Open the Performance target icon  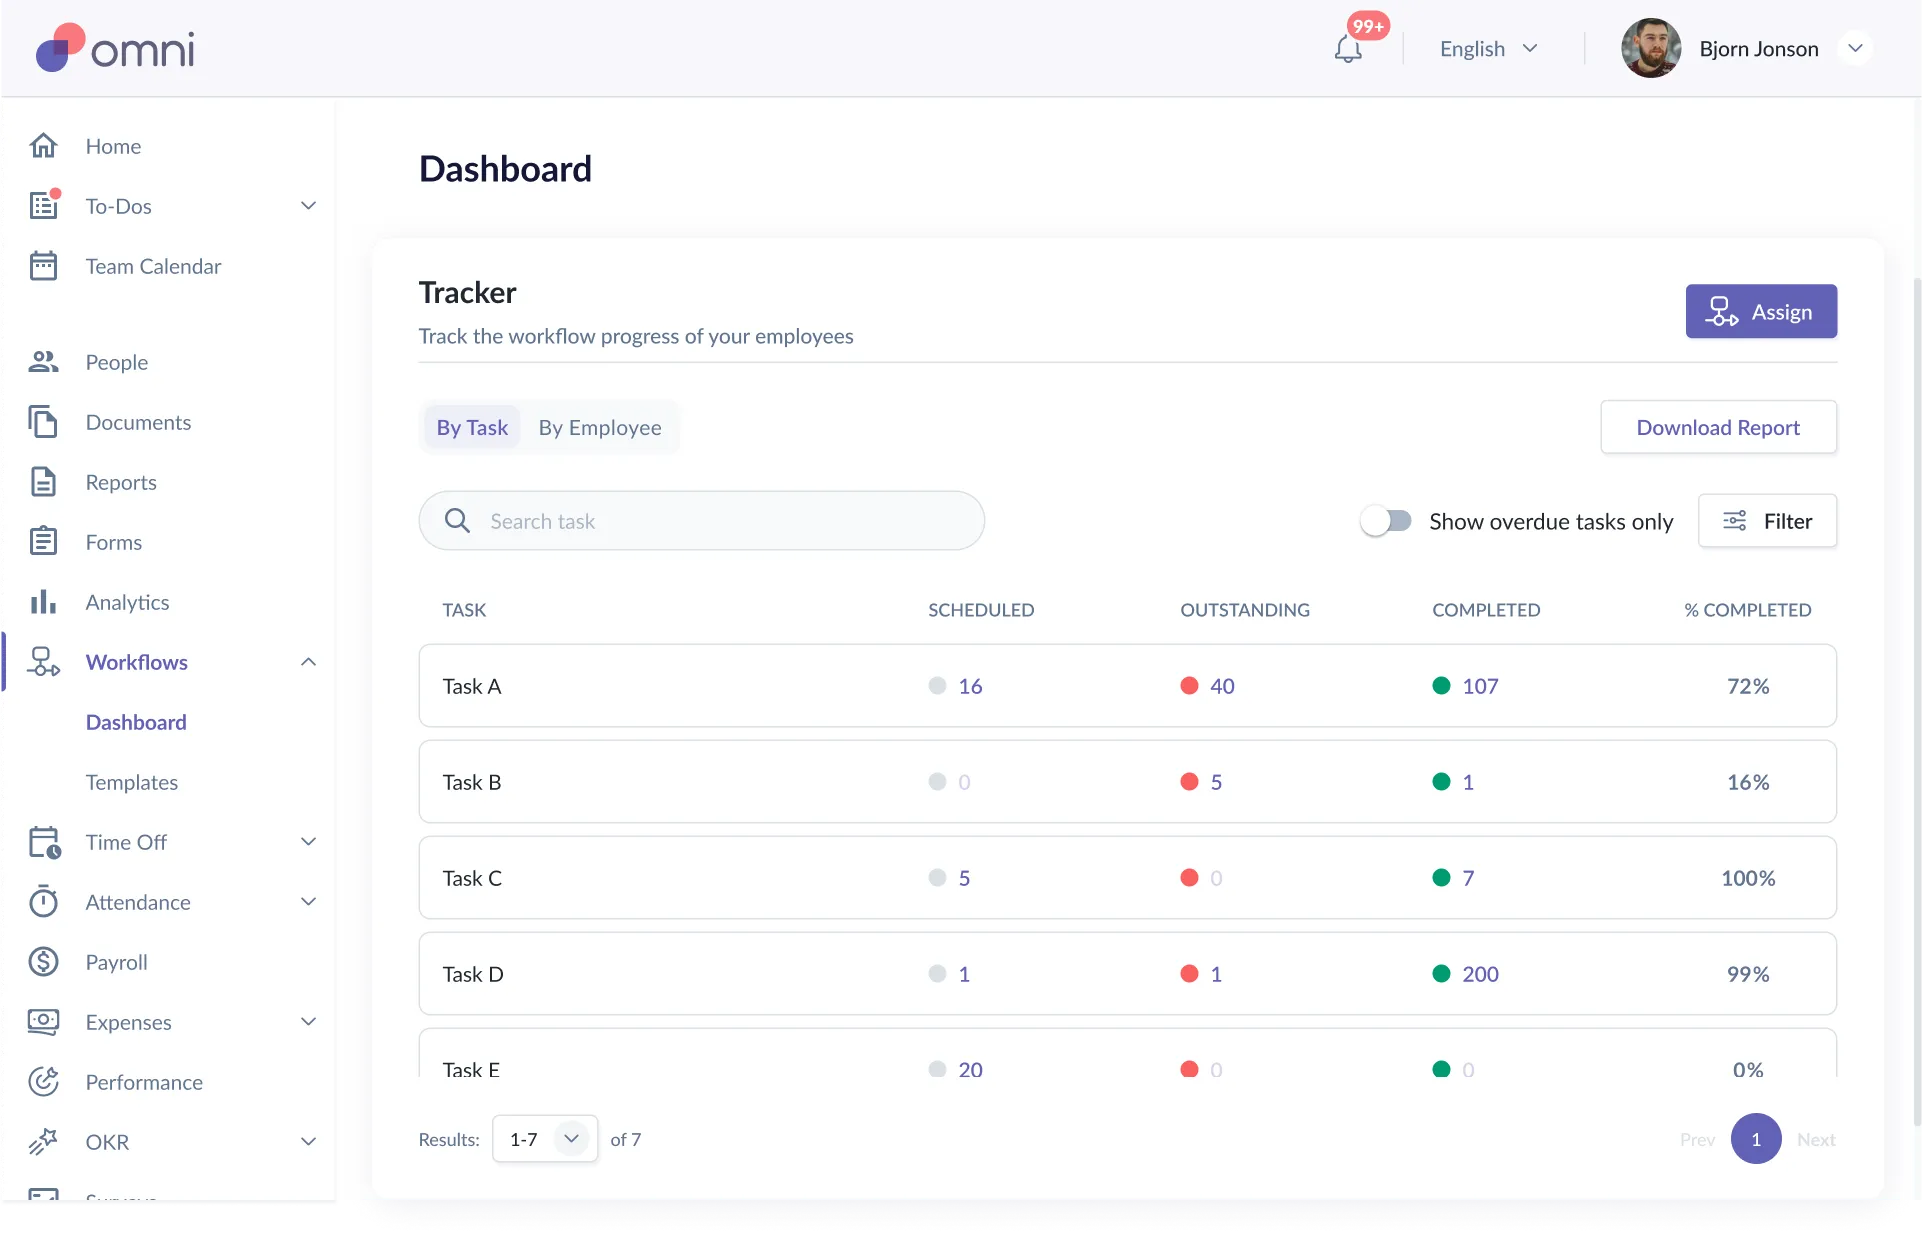(x=43, y=1082)
